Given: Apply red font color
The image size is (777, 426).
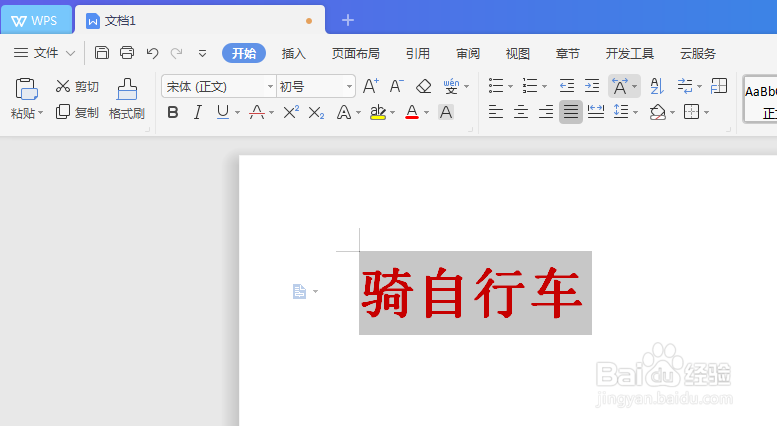Looking at the screenshot, I should click(x=412, y=112).
